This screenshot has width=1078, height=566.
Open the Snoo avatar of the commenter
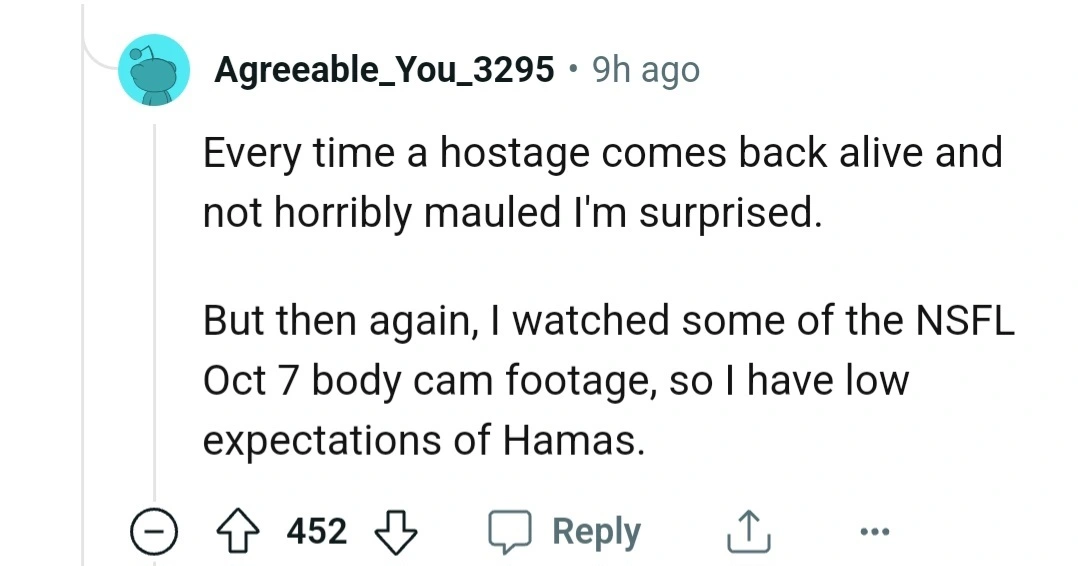tap(154, 69)
